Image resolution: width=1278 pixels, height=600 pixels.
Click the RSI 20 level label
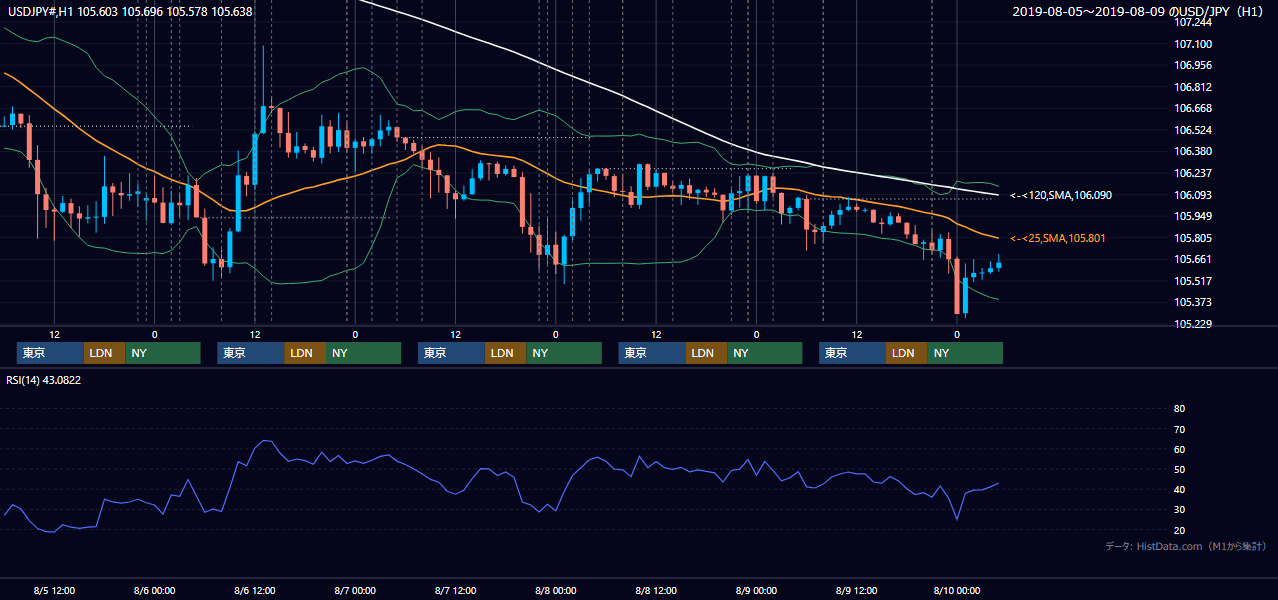[x=1179, y=530]
